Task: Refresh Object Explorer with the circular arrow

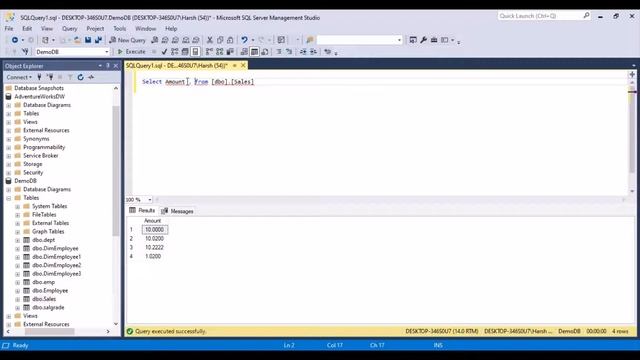Action: (80, 77)
